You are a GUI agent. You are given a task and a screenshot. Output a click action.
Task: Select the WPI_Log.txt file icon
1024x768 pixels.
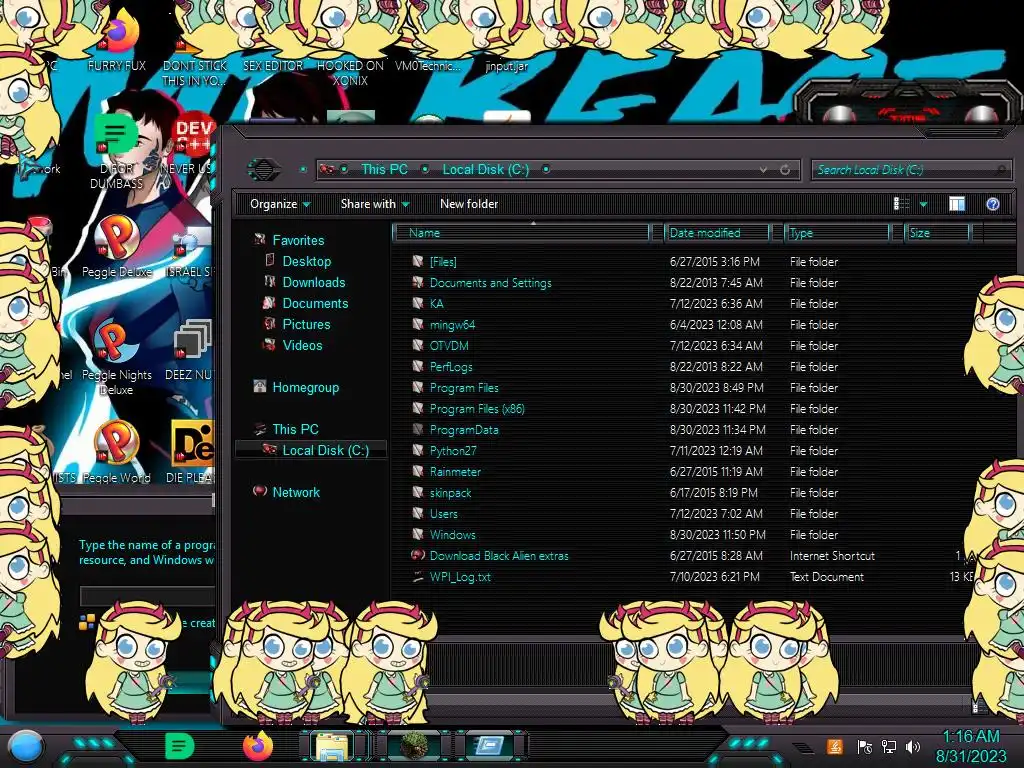pyautogui.click(x=418, y=577)
